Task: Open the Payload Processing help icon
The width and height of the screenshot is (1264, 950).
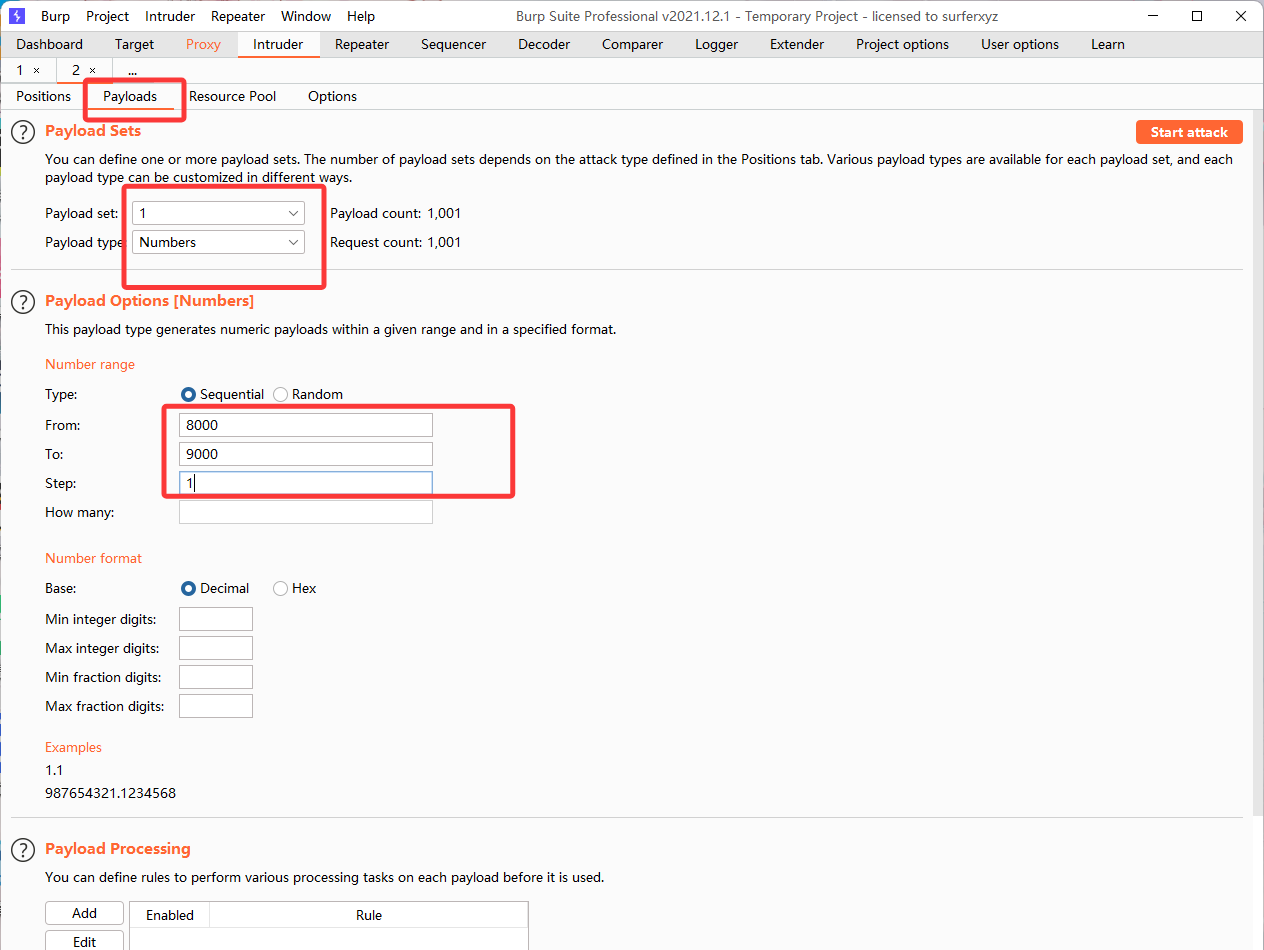Action: (22, 850)
